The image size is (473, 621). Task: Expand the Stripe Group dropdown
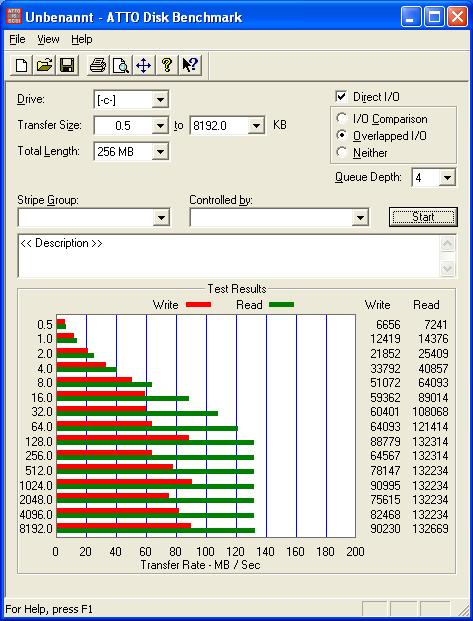161,217
